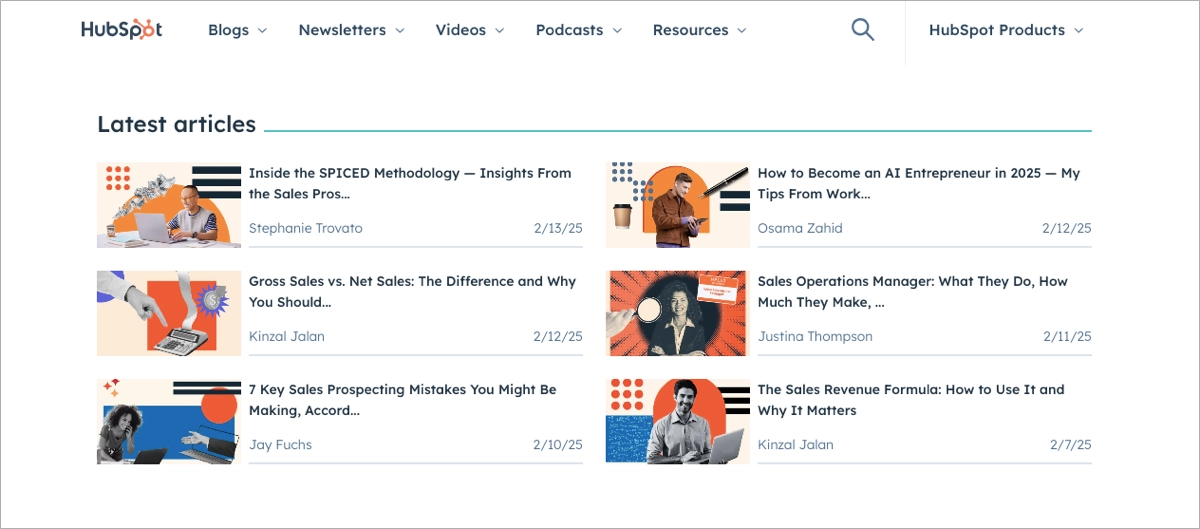
Task: Open the Podcasts navigation menu
Action: 578,30
